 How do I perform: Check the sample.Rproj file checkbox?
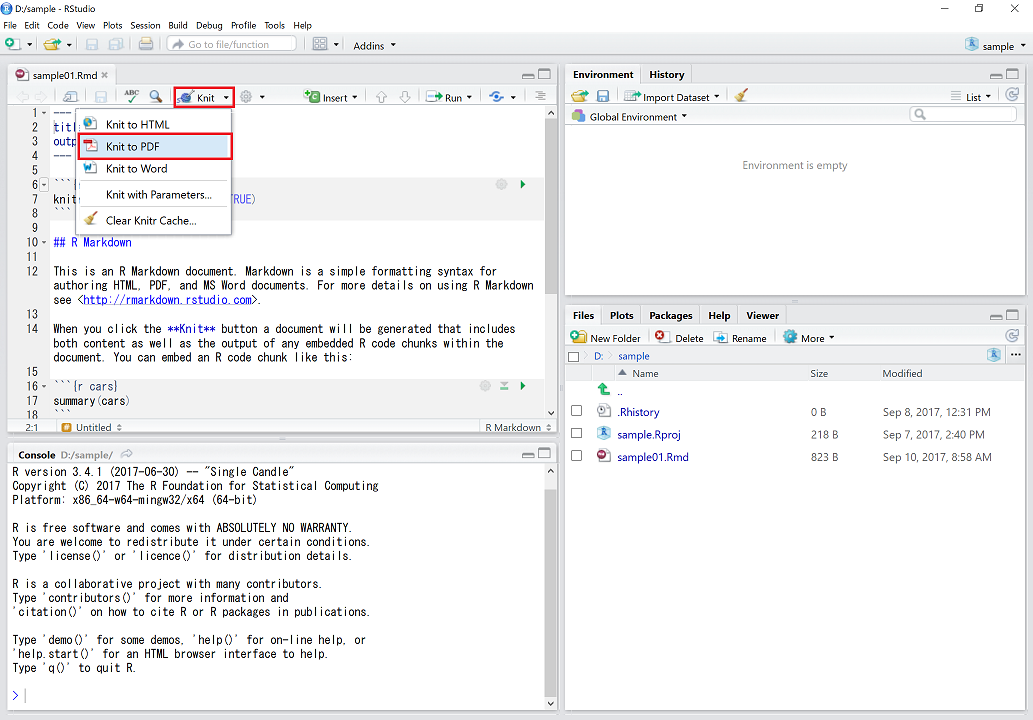576,433
